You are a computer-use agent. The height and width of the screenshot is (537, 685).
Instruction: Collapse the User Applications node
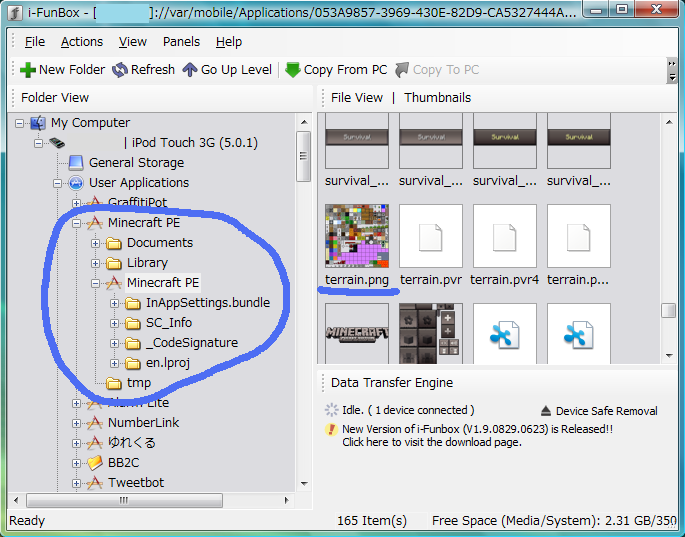click(57, 184)
